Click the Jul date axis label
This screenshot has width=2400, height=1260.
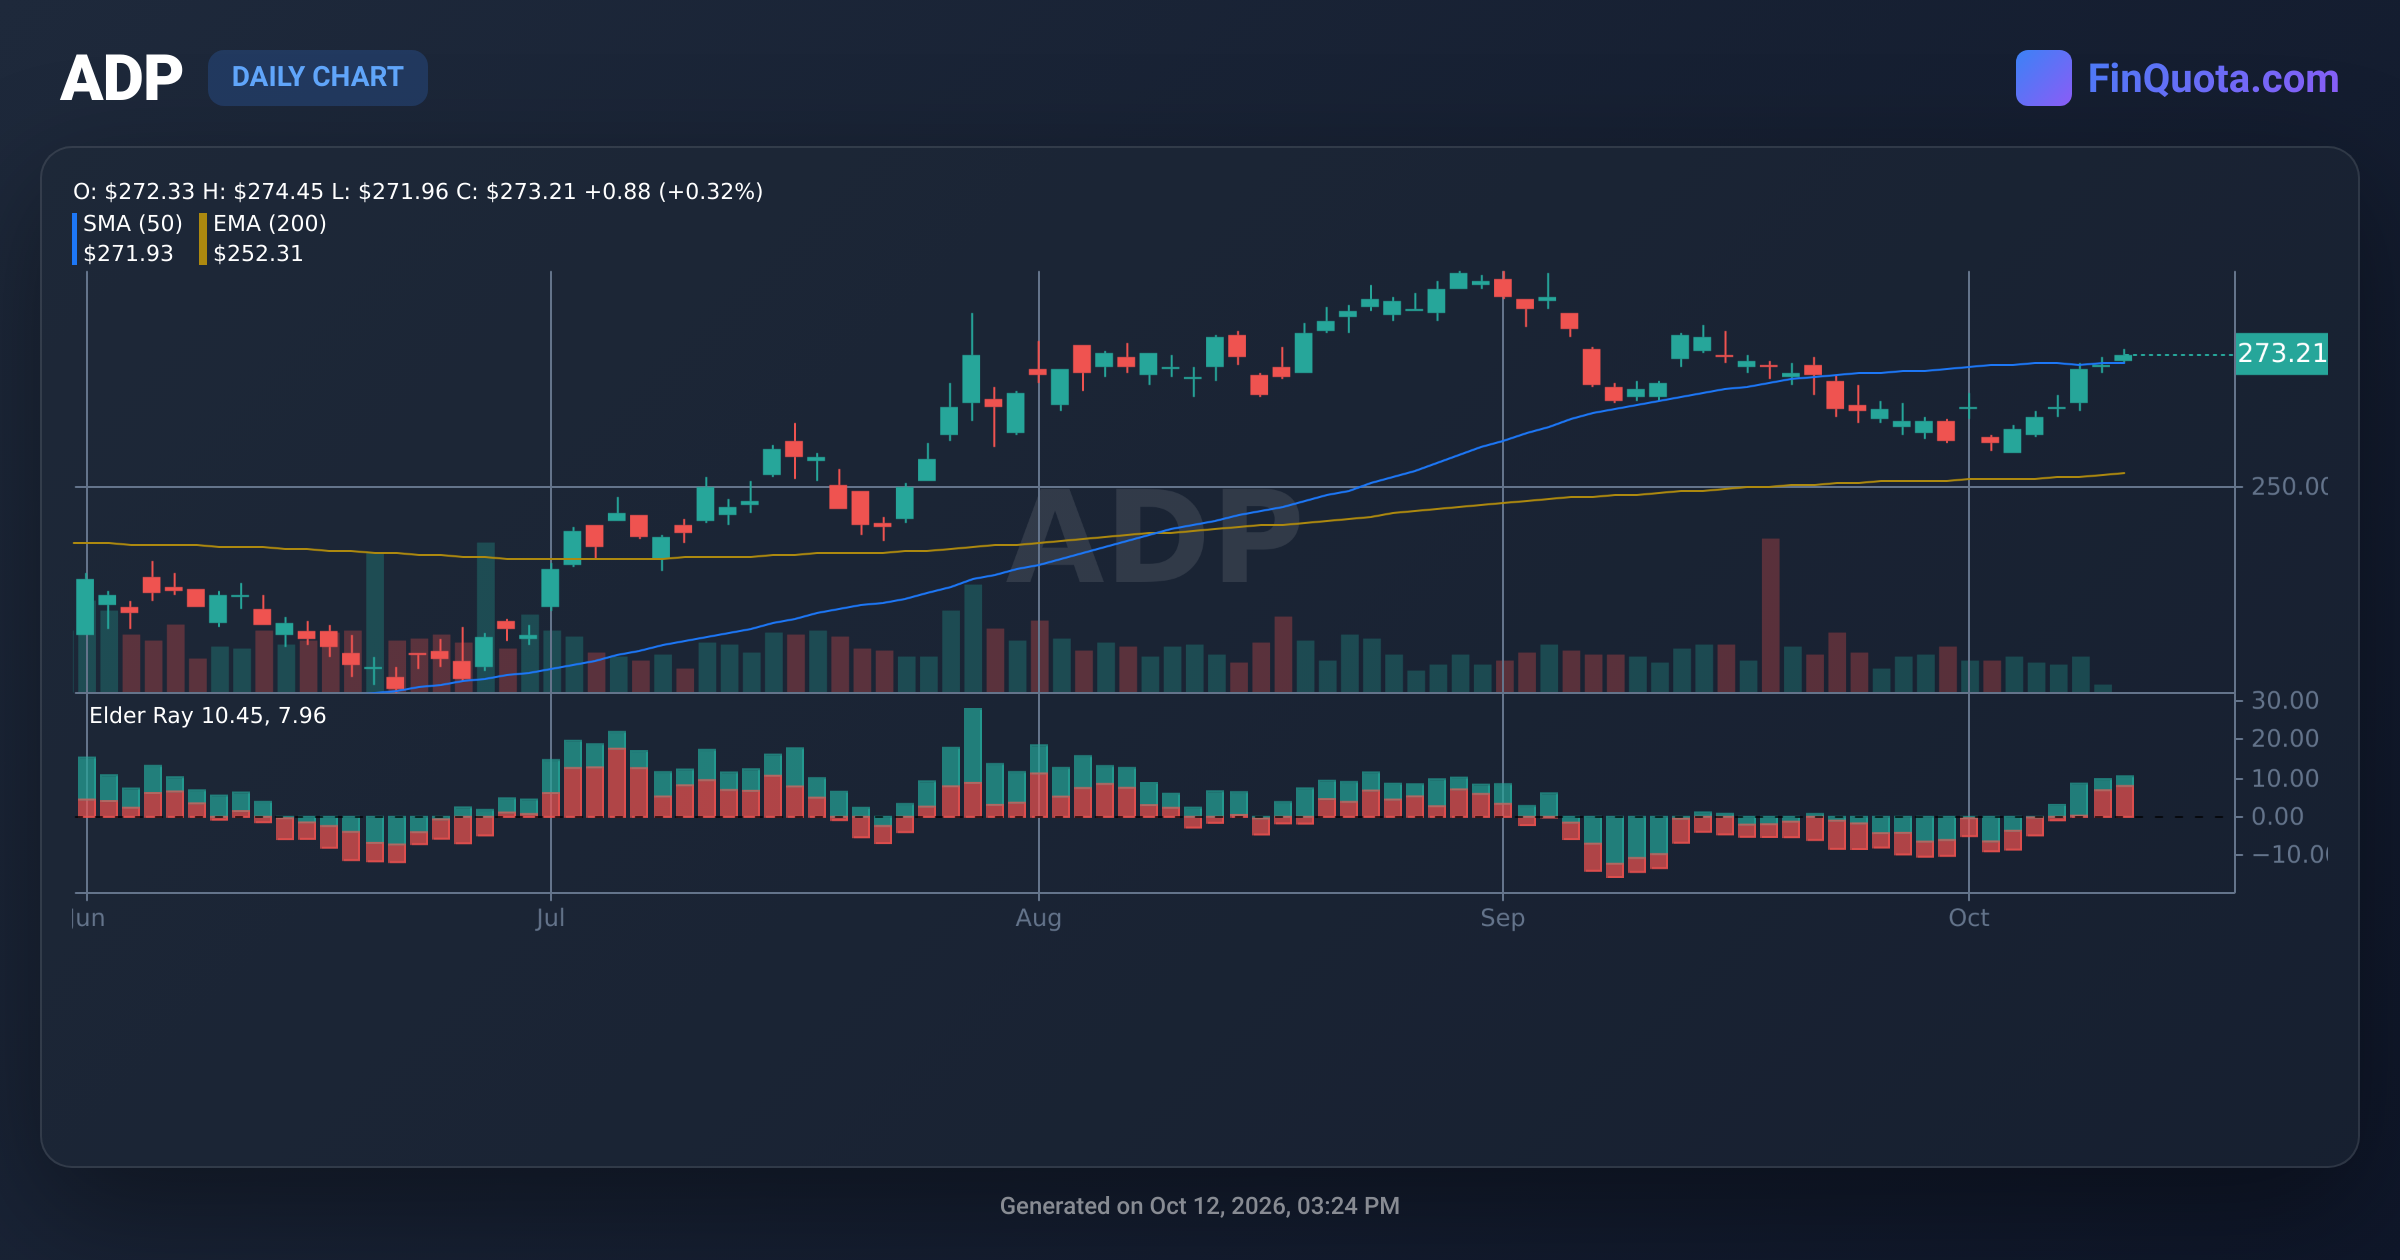(550, 918)
